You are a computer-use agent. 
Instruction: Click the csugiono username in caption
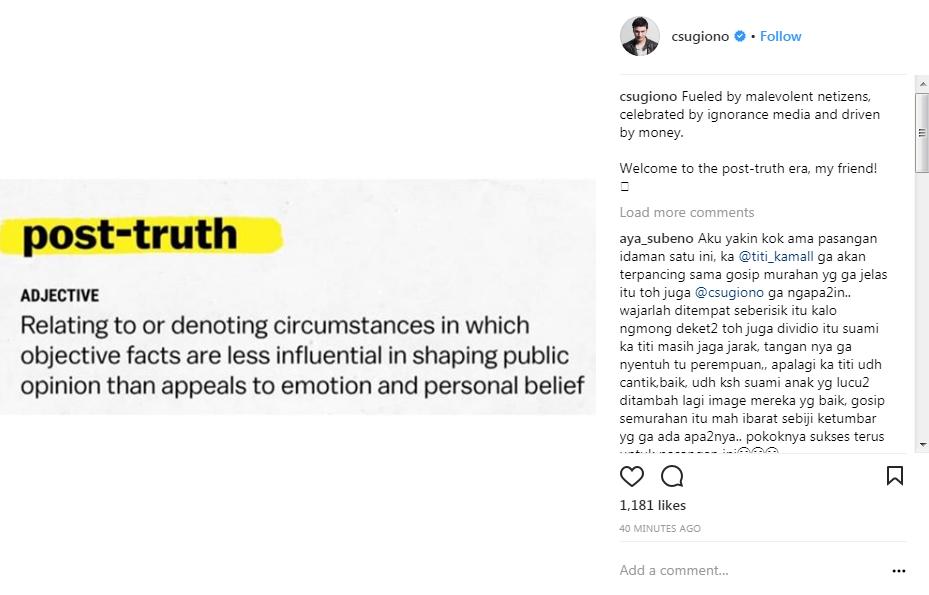point(648,97)
